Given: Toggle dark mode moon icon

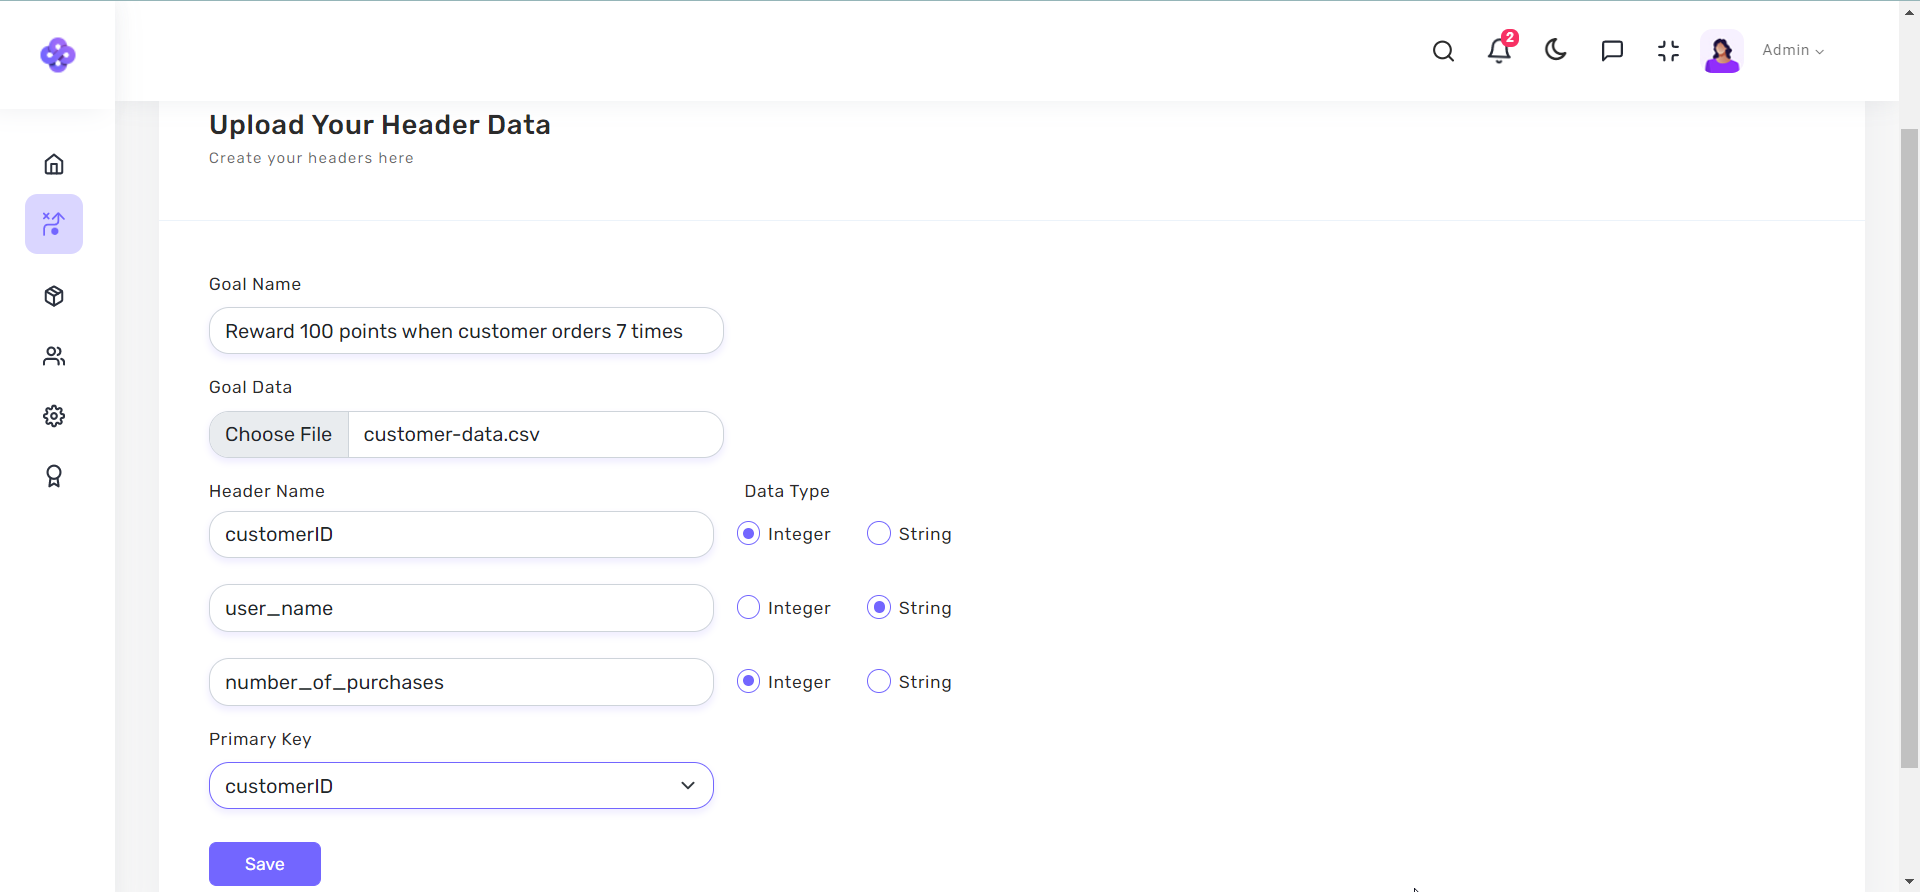Looking at the screenshot, I should click(x=1555, y=50).
